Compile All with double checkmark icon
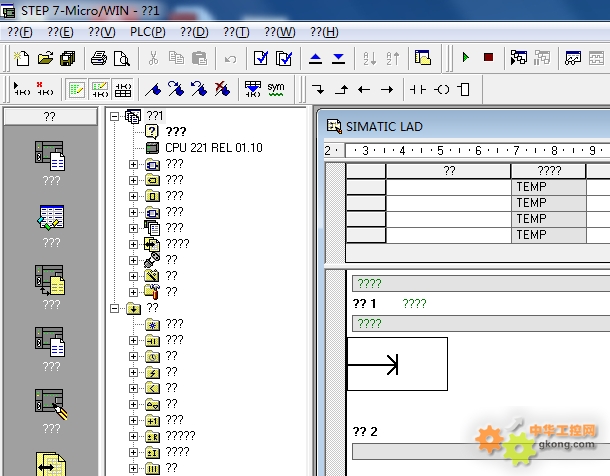Viewport: 610px width, 476px height. pyautogui.click(x=284, y=58)
